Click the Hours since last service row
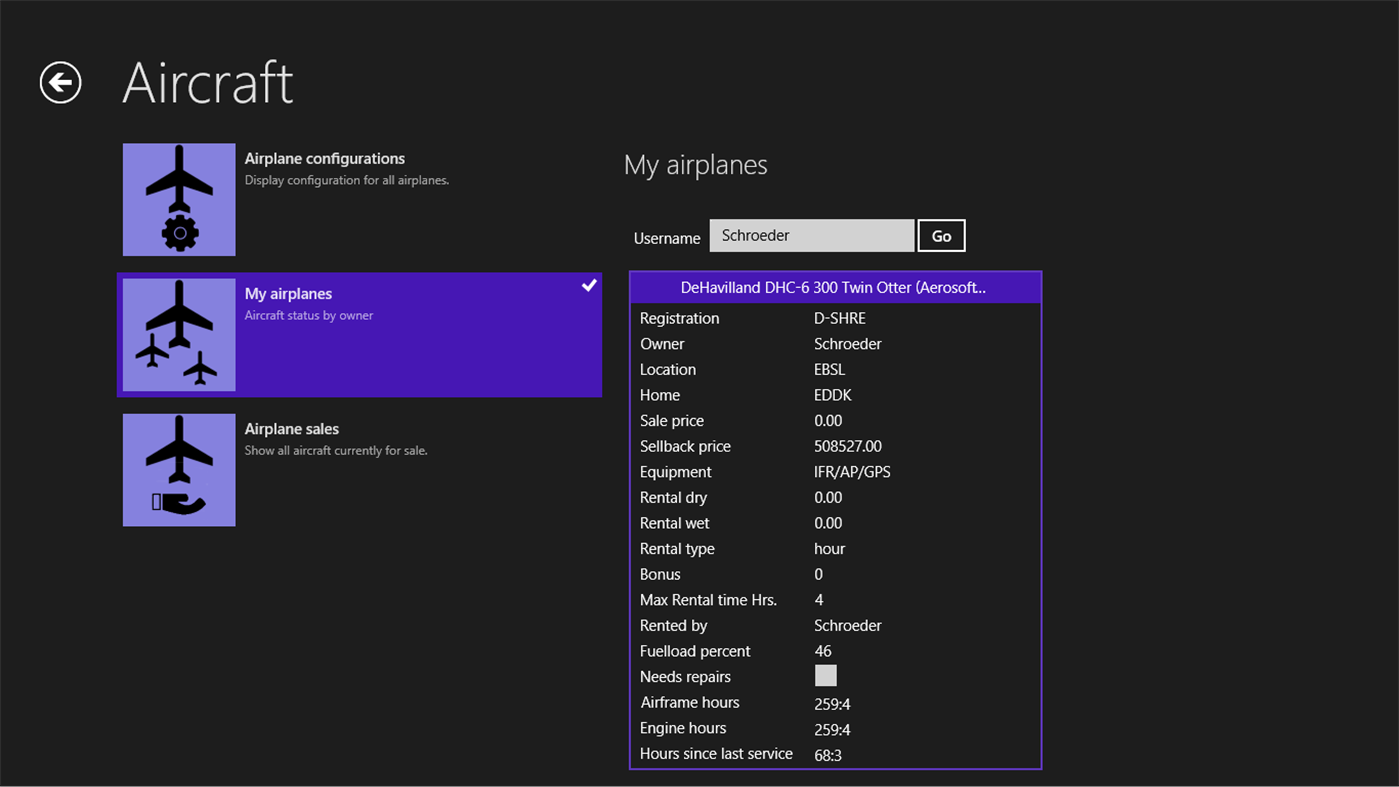 [827, 753]
